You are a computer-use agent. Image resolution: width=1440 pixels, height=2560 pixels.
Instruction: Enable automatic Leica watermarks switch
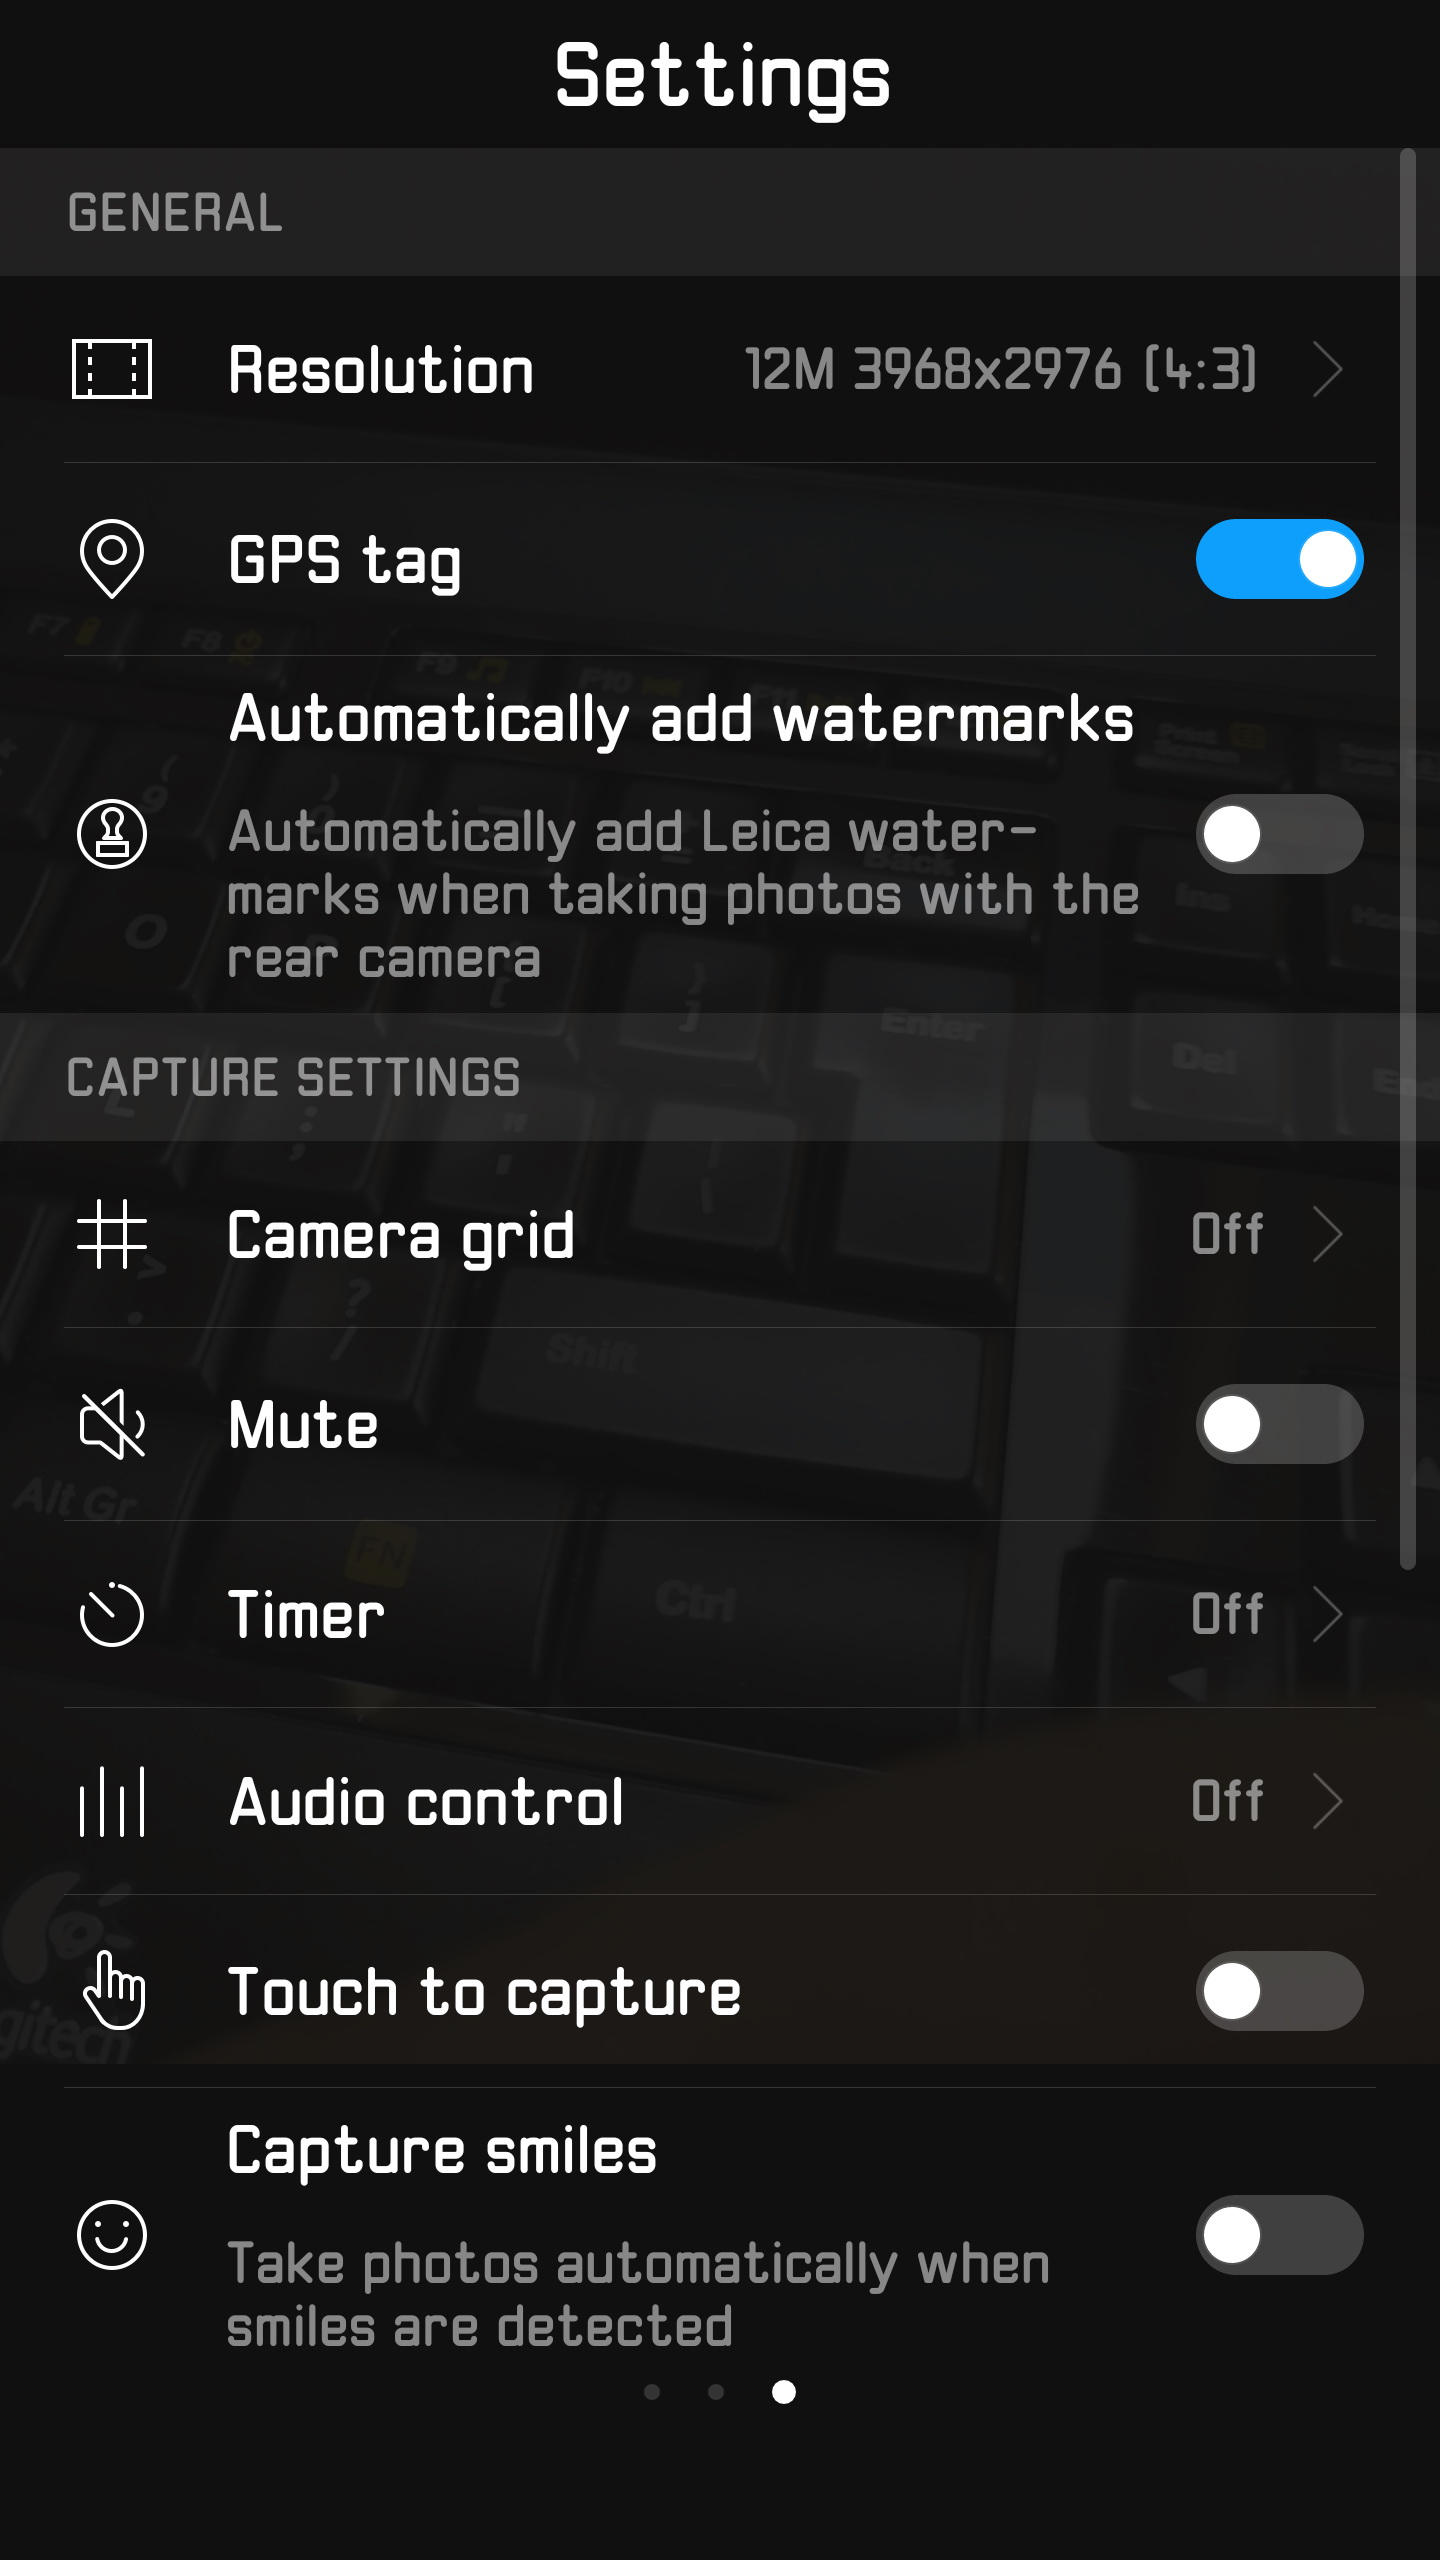(1279, 834)
